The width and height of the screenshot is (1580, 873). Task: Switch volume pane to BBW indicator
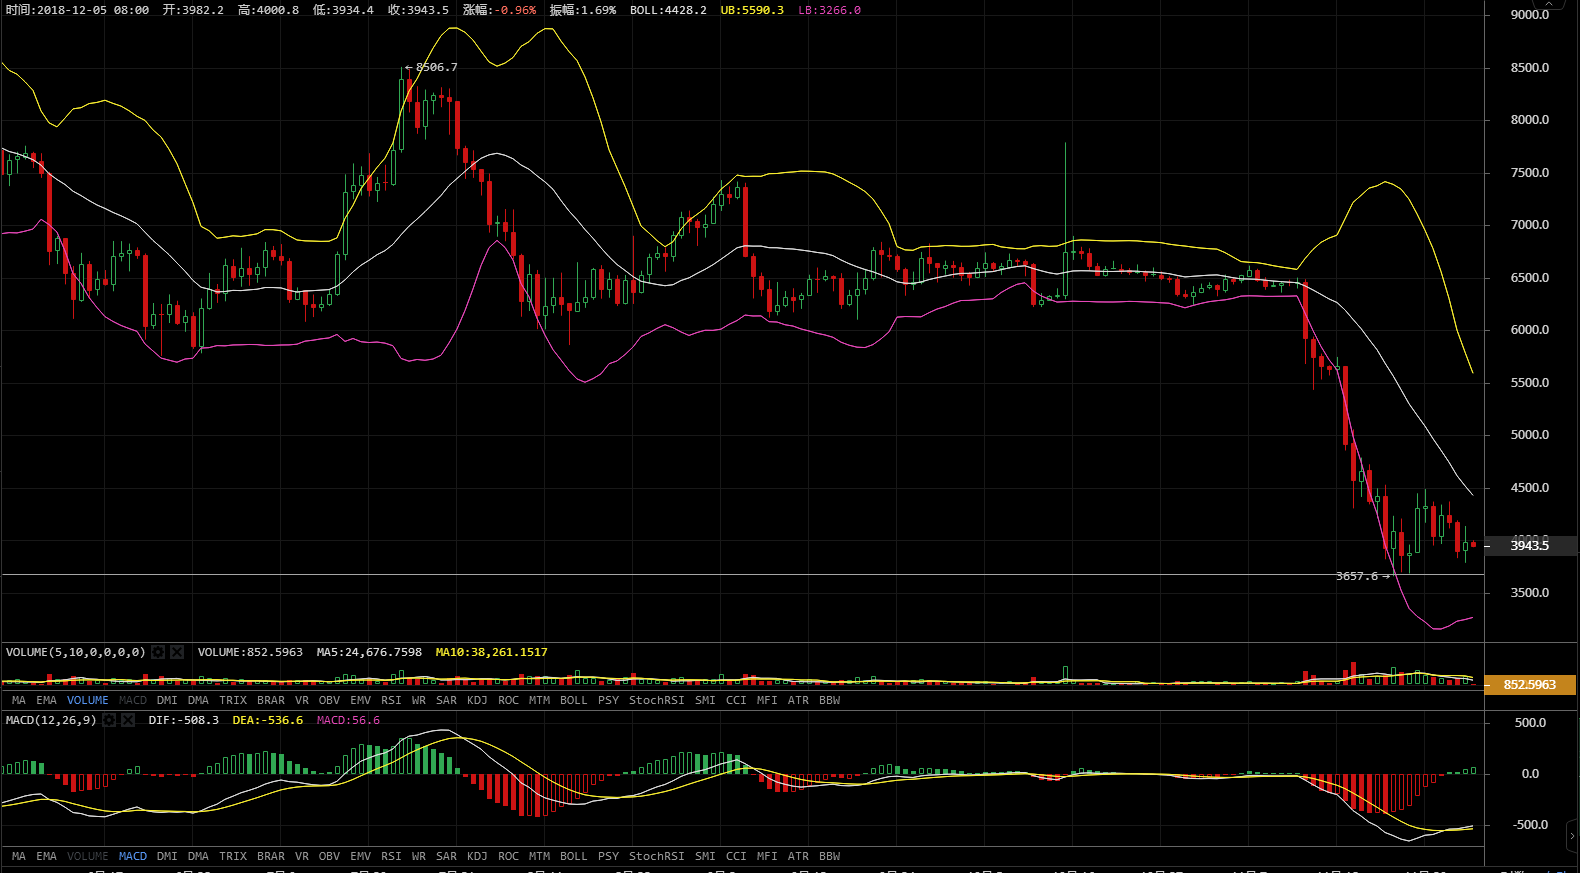click(x=830, y=700)
